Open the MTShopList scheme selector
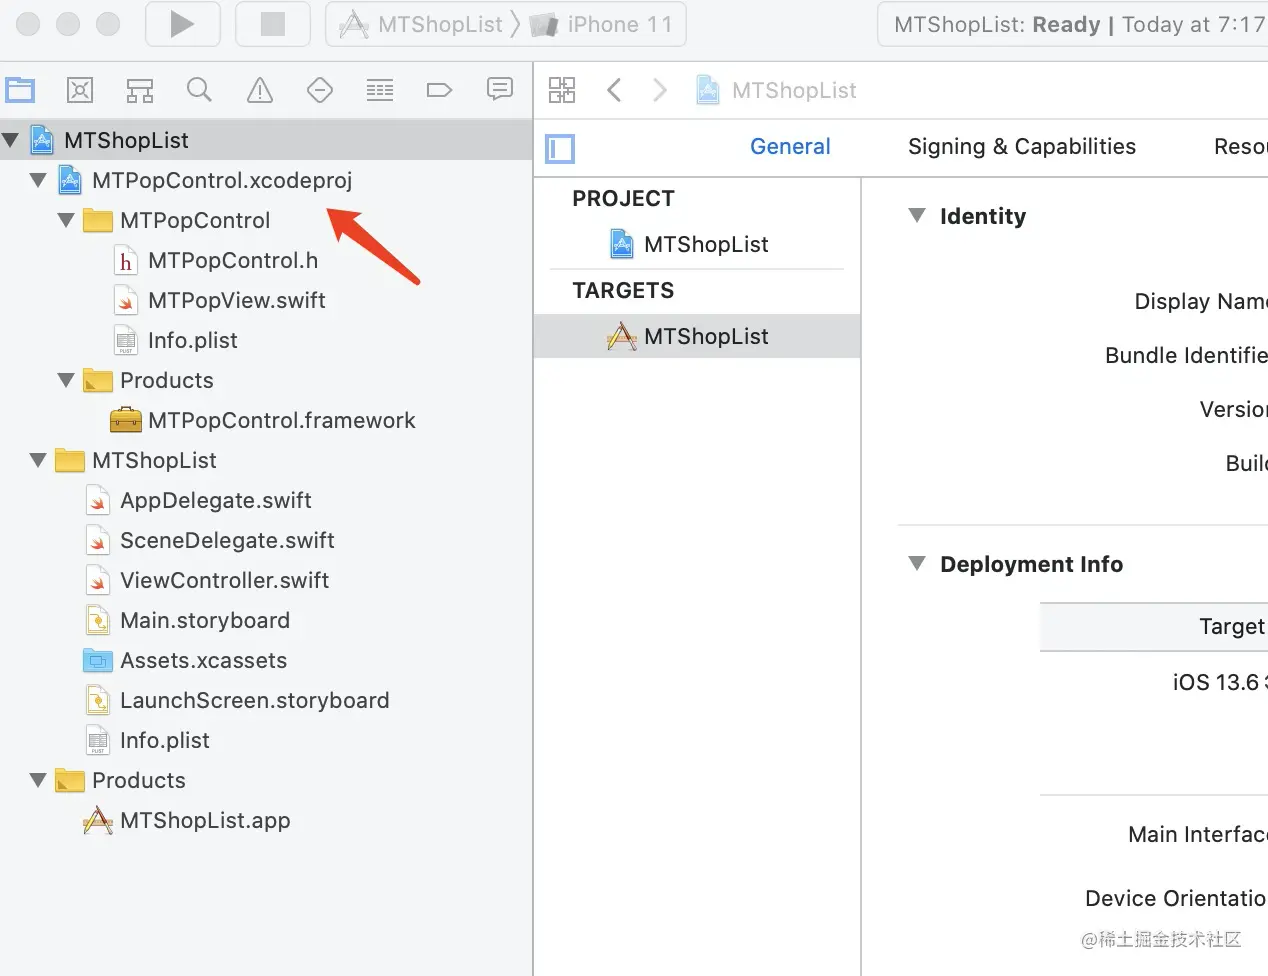The height and width of the screenshot is (976, 1268). click(x=421, y=24)
